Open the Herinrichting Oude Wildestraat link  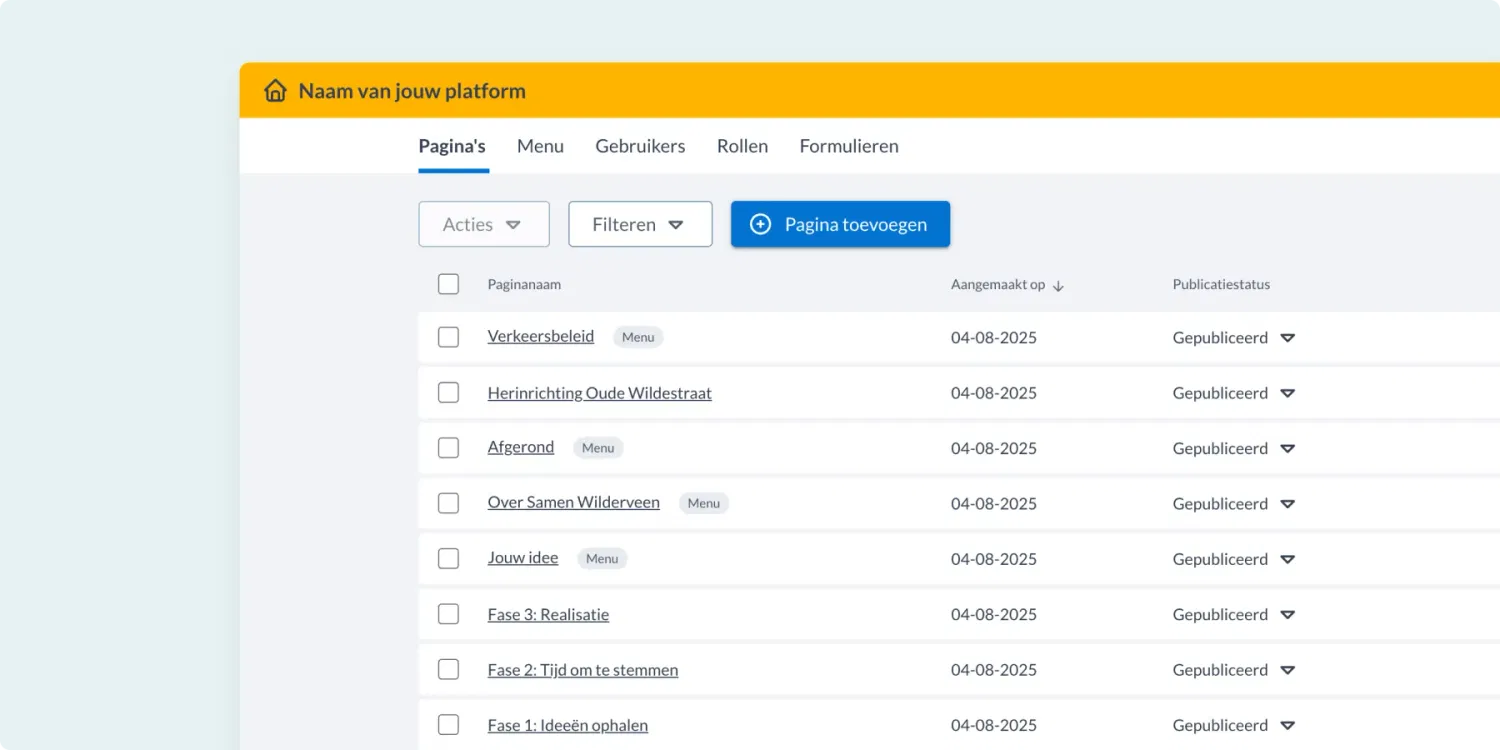[x=600, y=393]
